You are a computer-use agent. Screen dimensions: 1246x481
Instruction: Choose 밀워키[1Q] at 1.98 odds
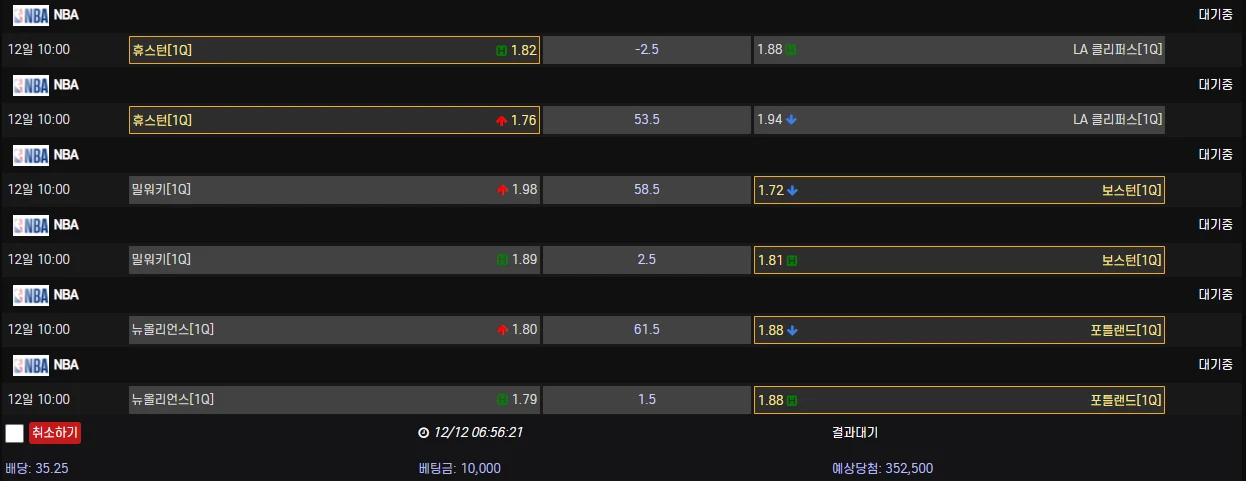click(334, 190)
